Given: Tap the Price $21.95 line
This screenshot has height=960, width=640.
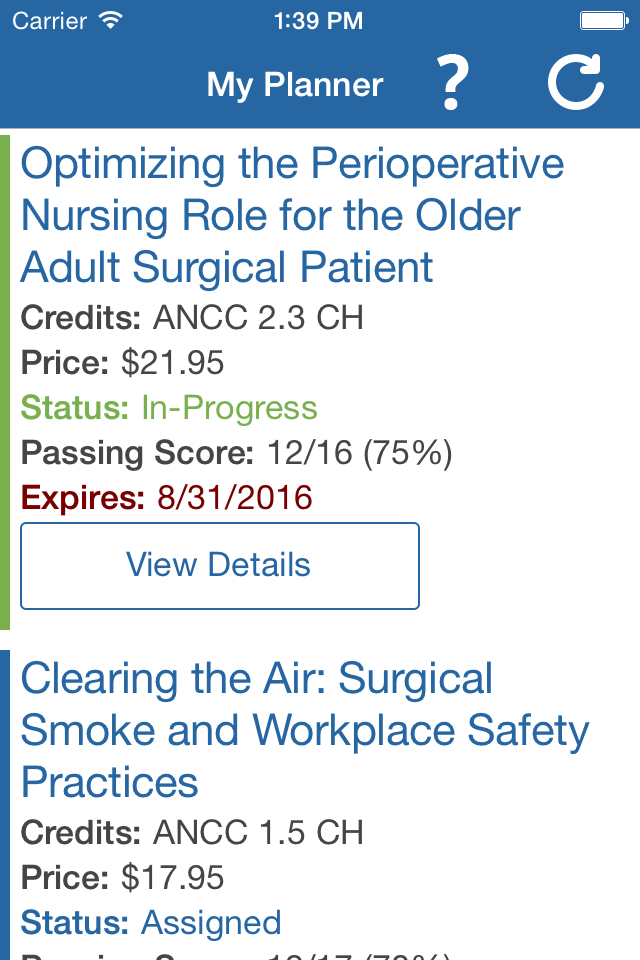Looking at the screenshot, I should pos(122,362).
